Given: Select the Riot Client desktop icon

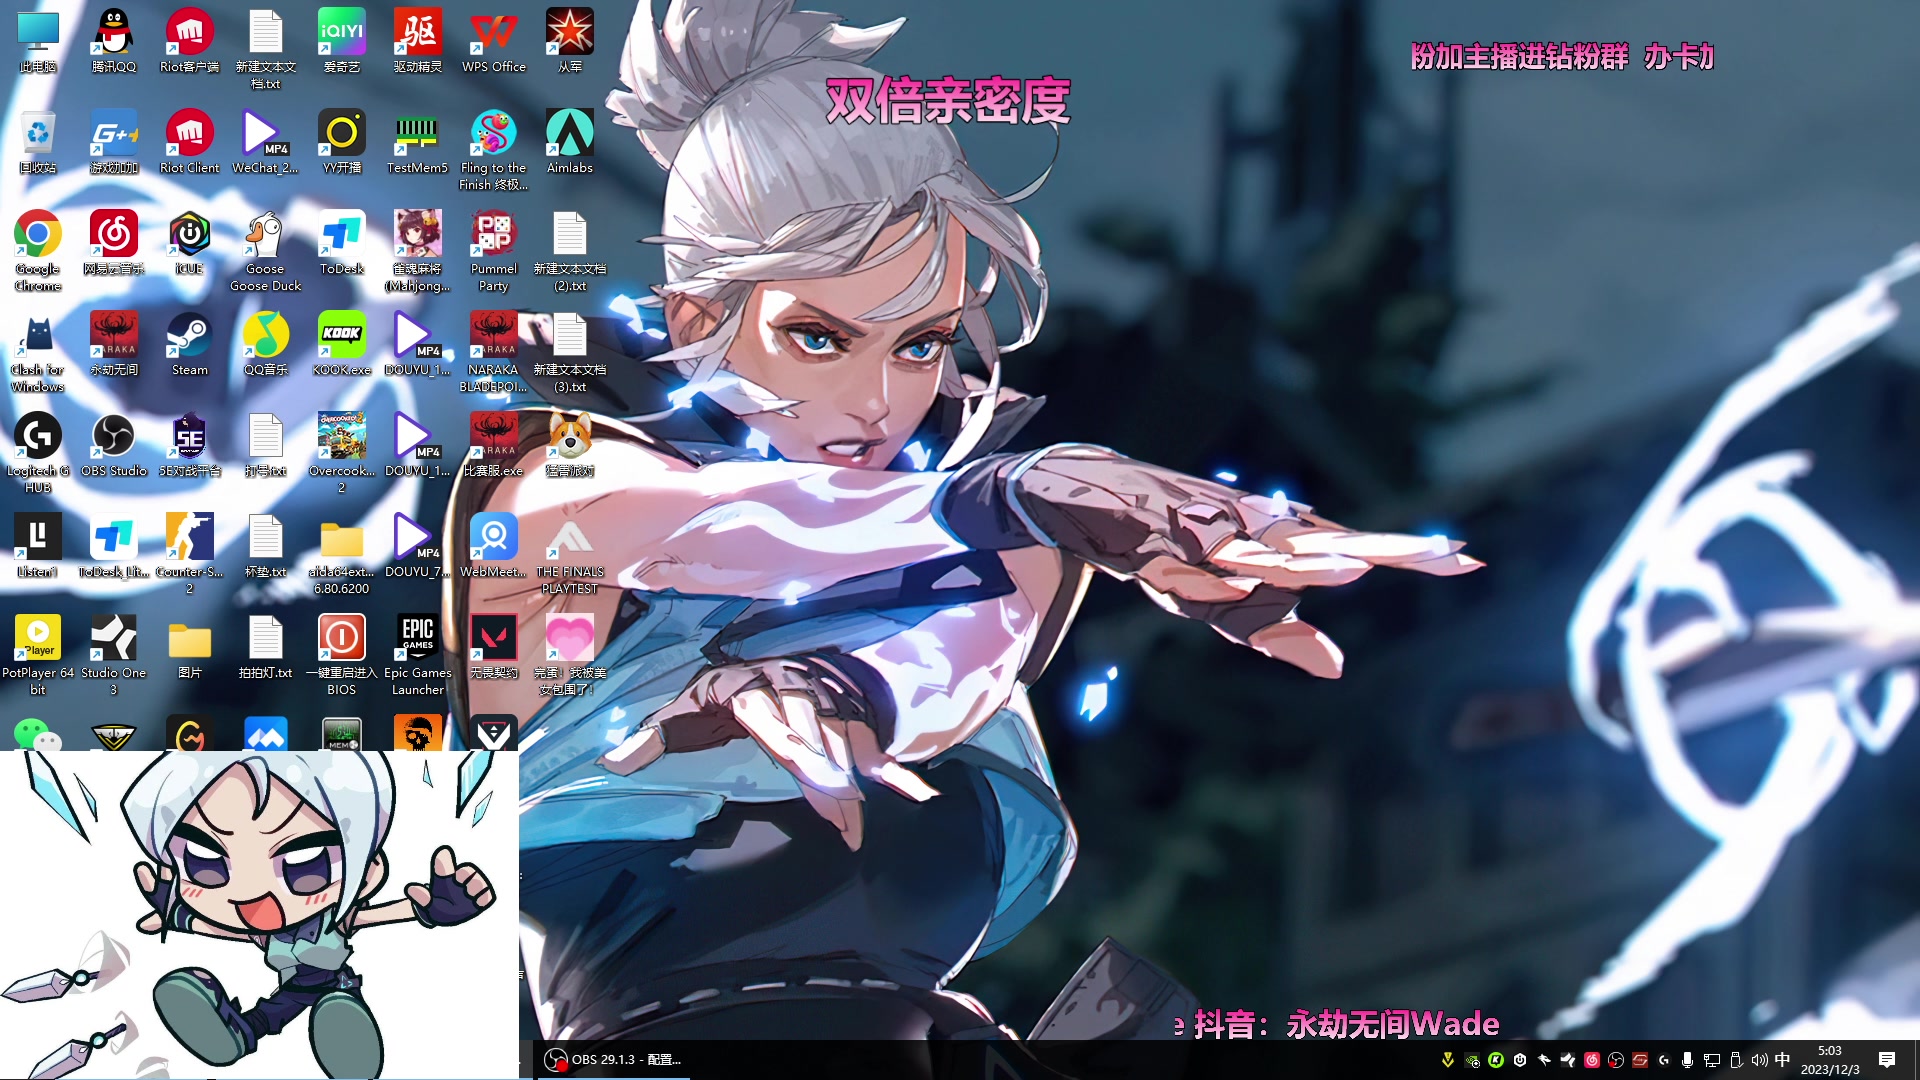Looking at the screenshot, I should [190, 142].
